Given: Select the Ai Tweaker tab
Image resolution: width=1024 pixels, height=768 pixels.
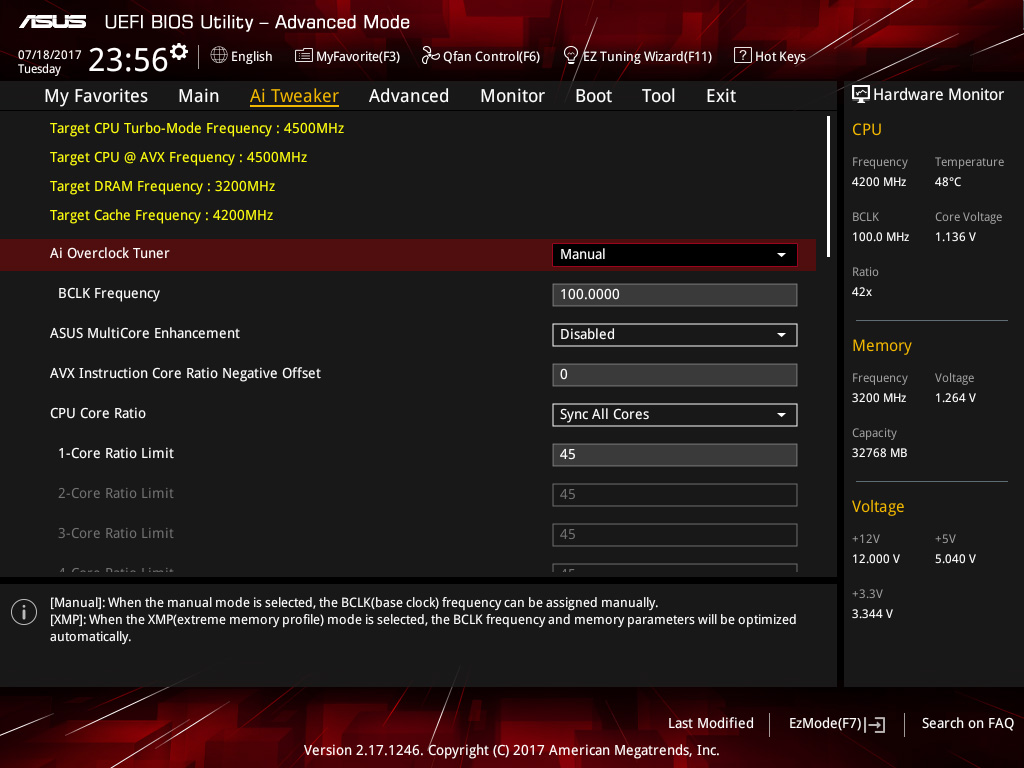Looking at the screenshot, I should pos(294,96).
